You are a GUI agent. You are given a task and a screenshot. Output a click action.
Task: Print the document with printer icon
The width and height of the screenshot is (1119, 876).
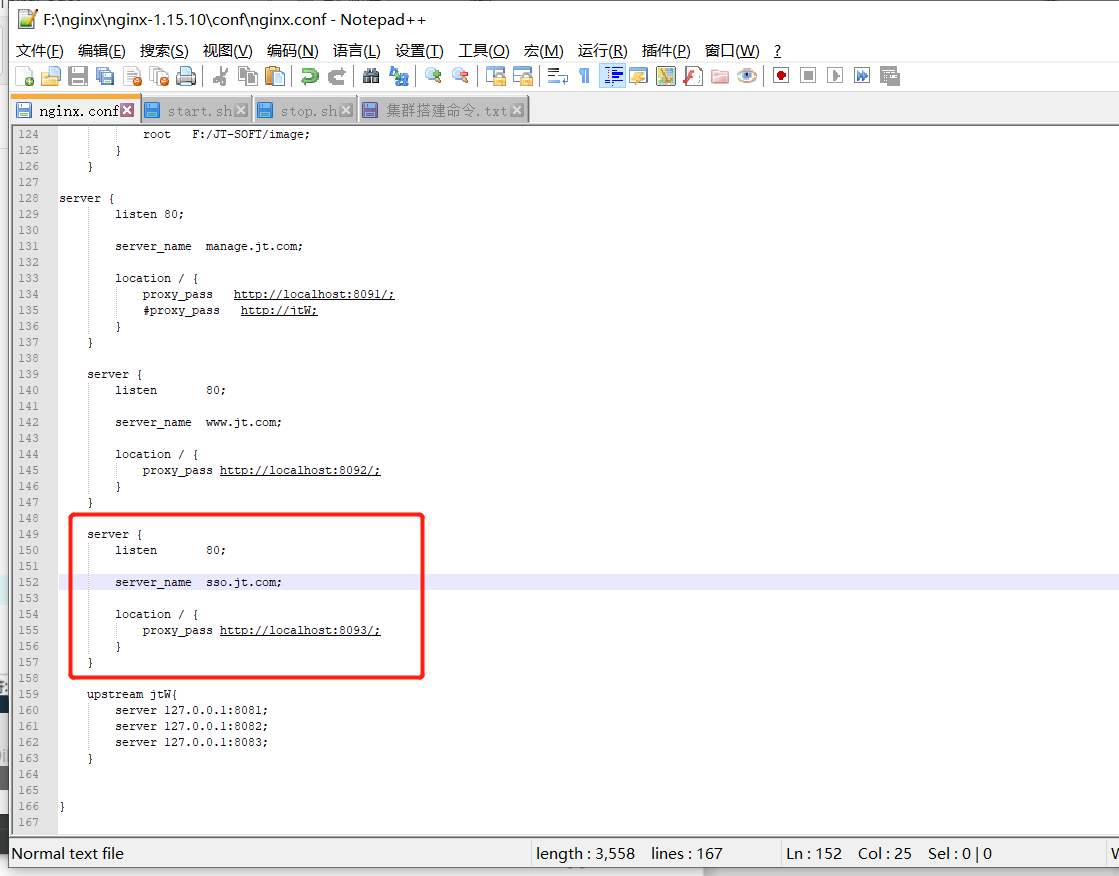click(186, 76)
